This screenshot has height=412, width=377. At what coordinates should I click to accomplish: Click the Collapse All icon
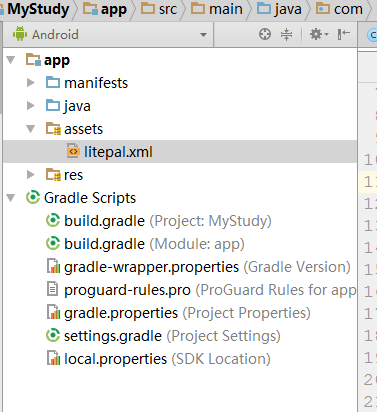286,34
